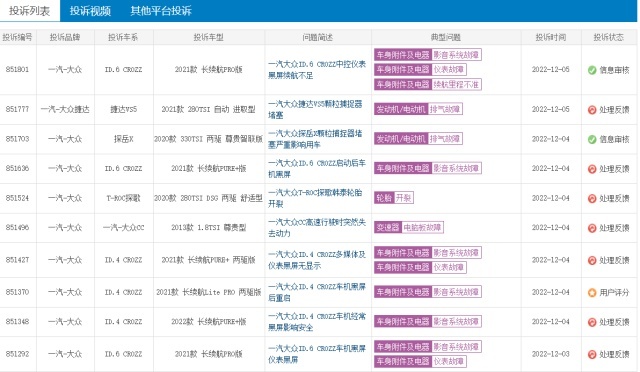Click complaint number 851496
This screenshot has height=372, width=640.
17,227
